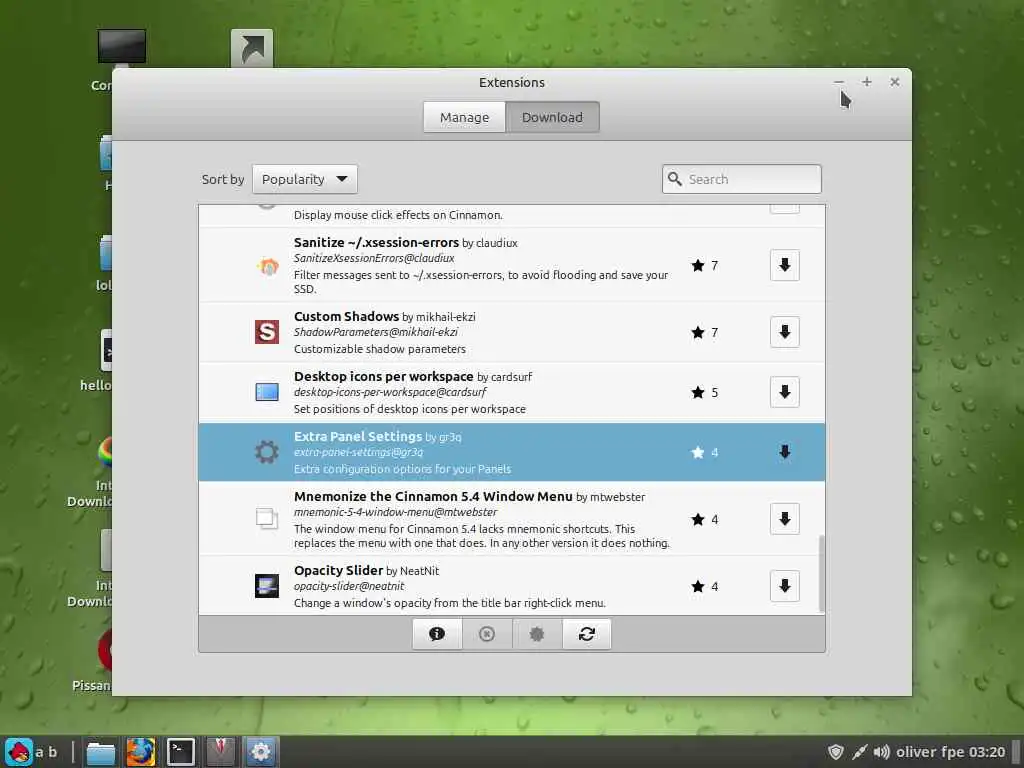Download the Opacity Slider extension
This screenshot has height=768, width=1024.
point(784,586)
